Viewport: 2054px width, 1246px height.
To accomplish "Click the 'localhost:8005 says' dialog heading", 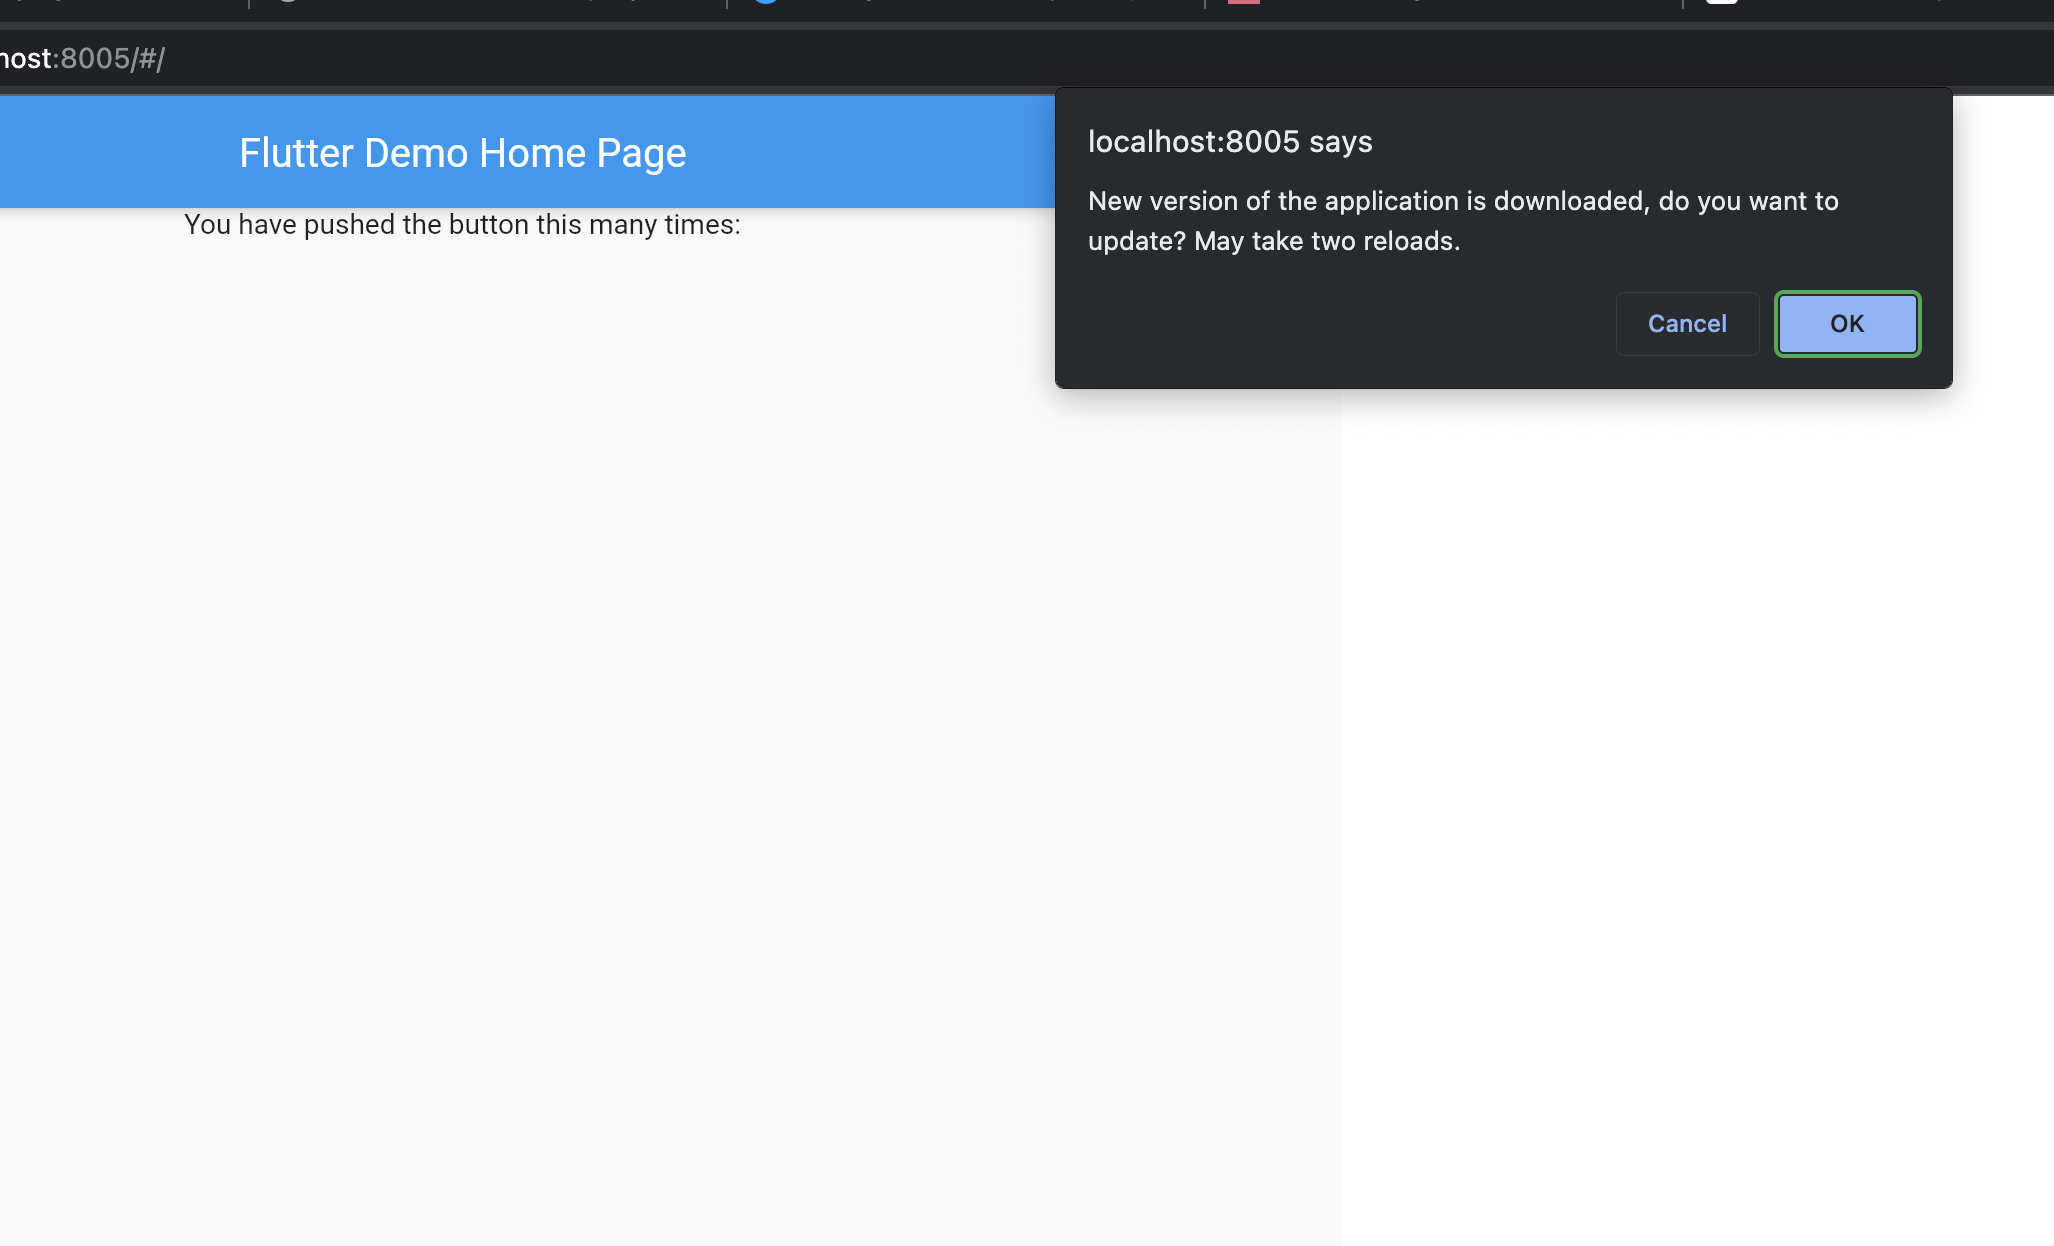I will (1229, 142).
